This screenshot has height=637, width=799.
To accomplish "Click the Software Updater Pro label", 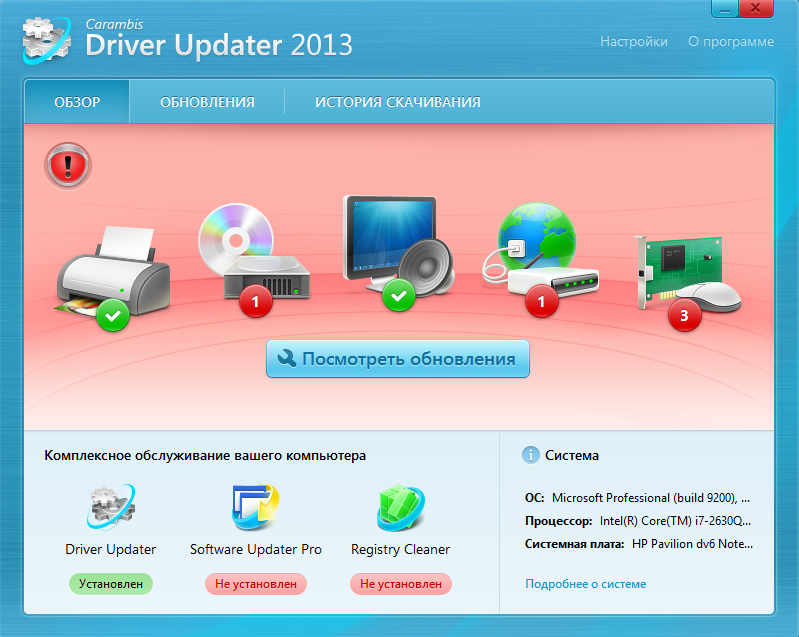I will point(255,549).
